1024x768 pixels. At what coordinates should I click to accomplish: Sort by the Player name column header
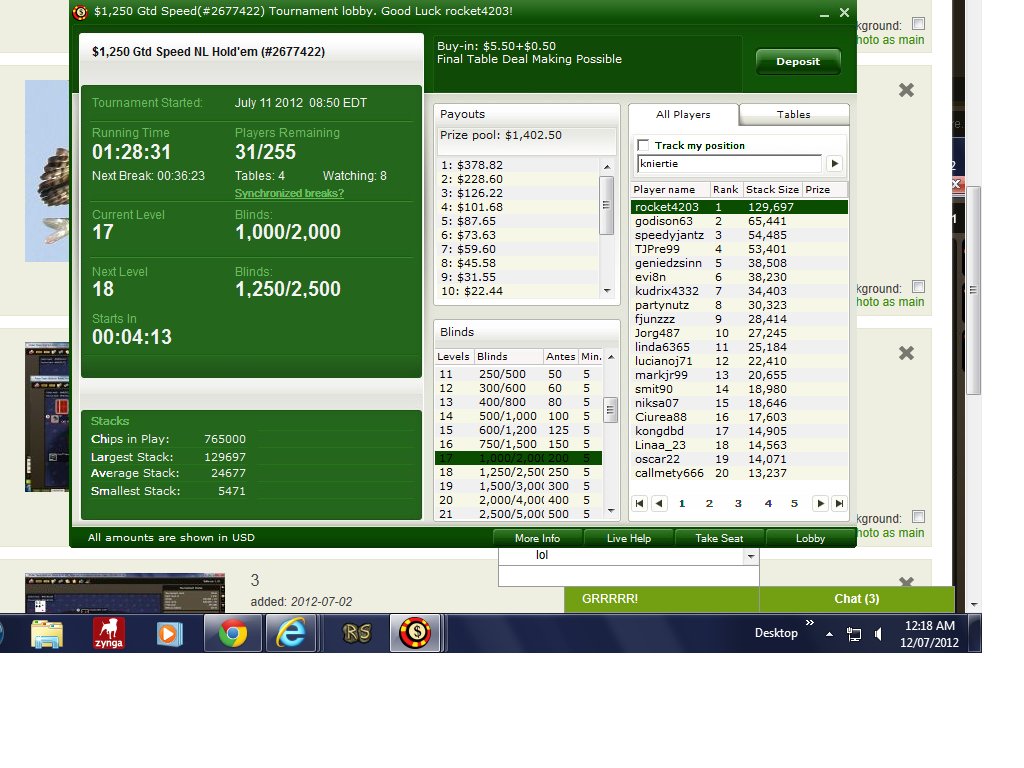pyautogui.click(x=670, y=189)
